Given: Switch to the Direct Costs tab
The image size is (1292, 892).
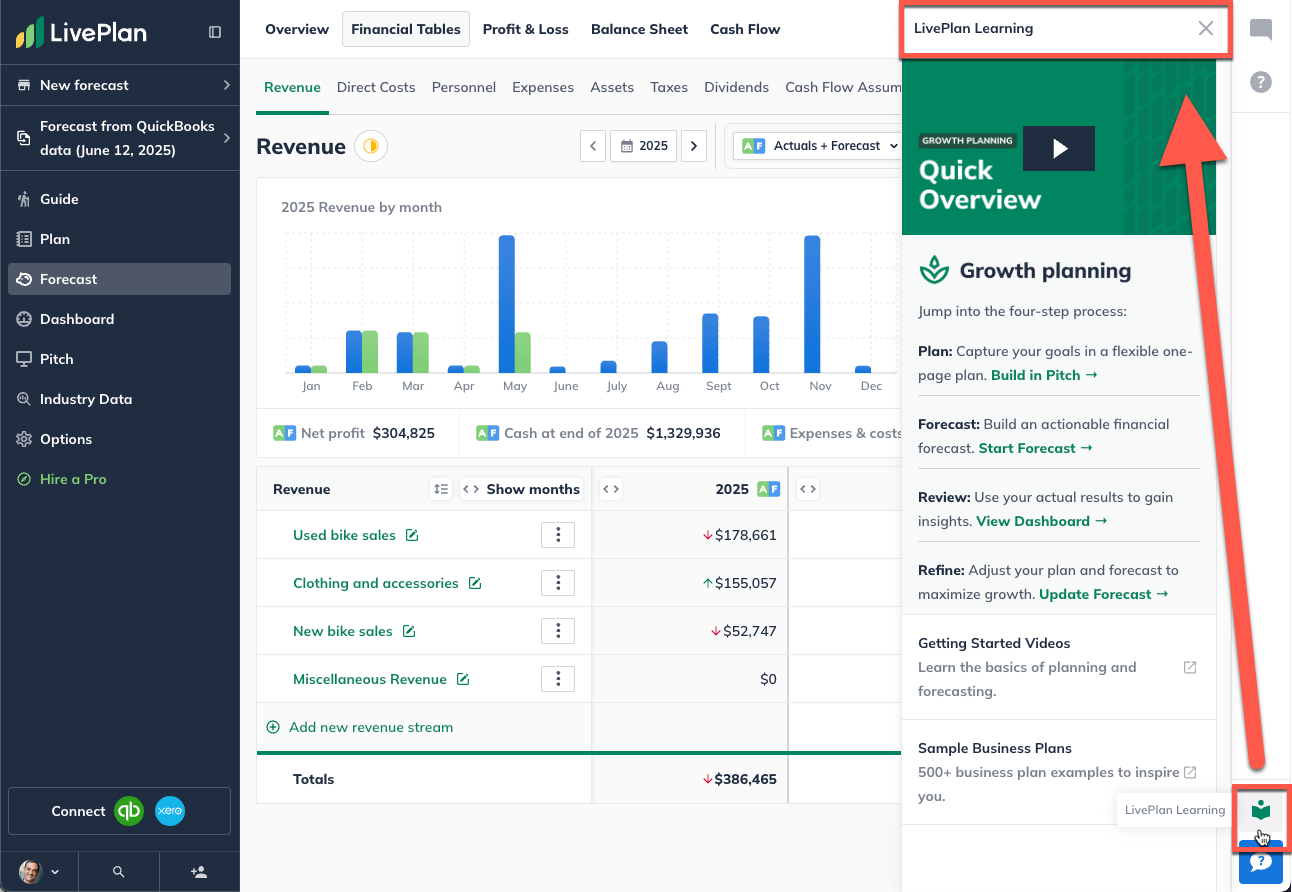Looking at the screenshot, I should pos(376,87).
